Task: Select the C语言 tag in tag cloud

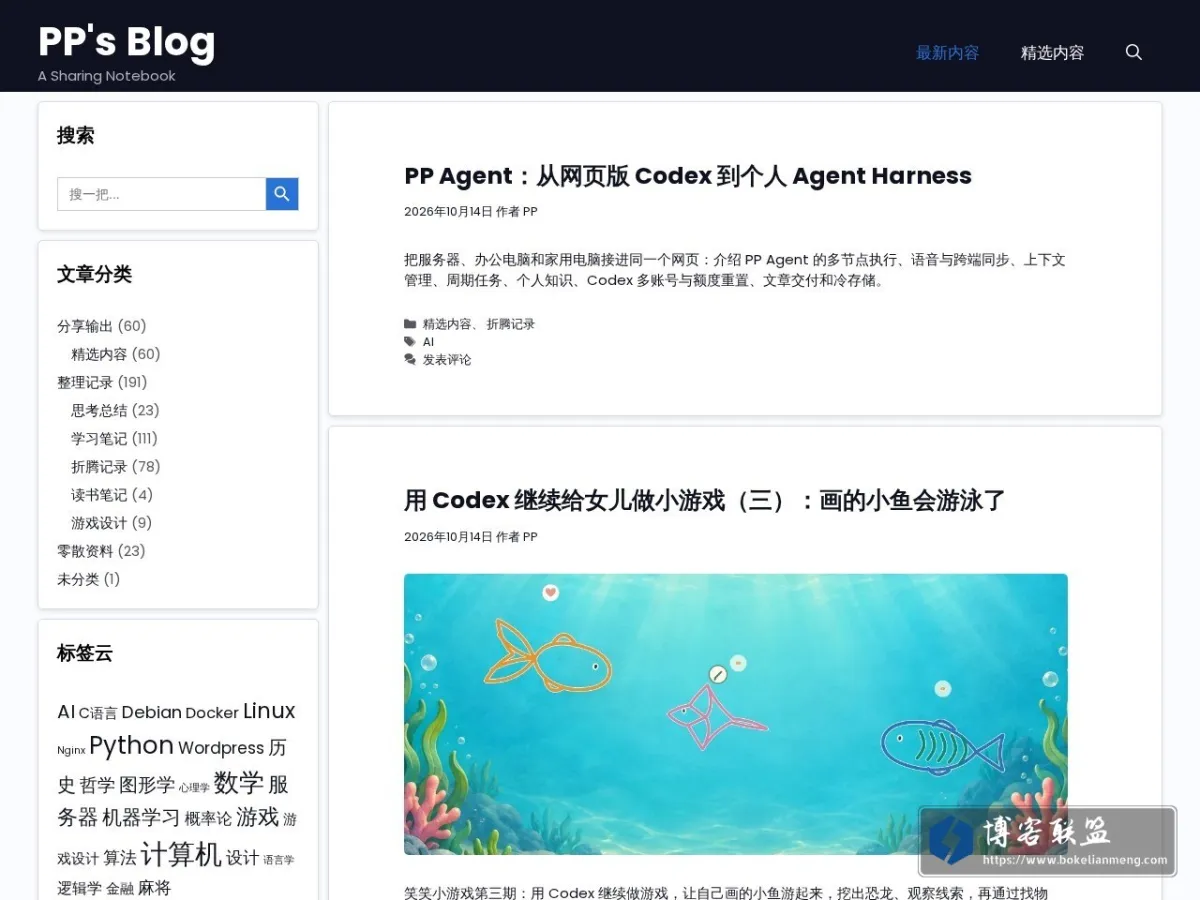Action: click(98, 713)
